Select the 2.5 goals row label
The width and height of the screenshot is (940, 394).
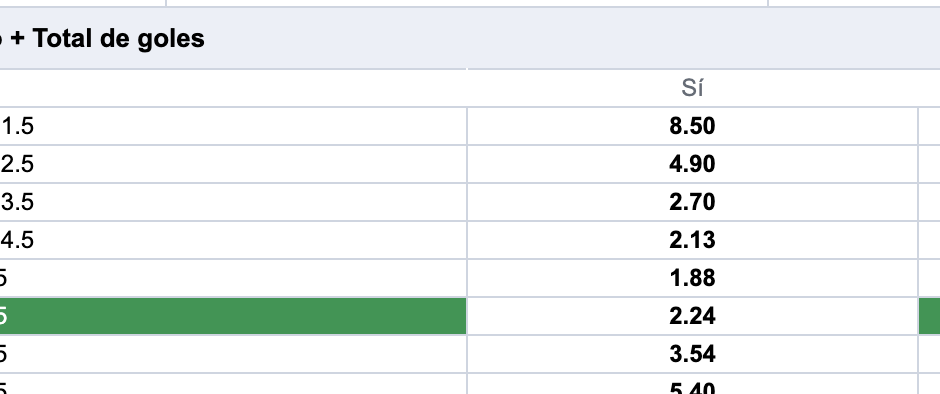pyautogui.click(x=233, y=164)
